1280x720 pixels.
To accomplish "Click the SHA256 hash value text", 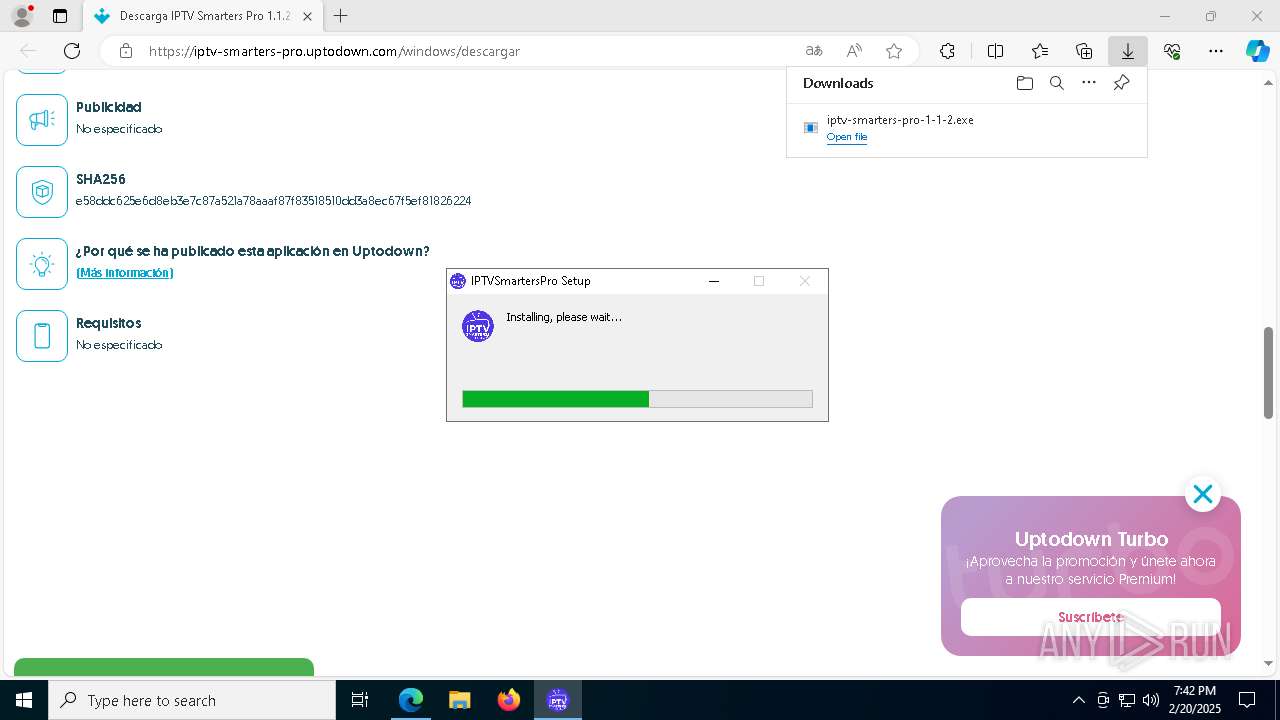I will pos(273,201).
